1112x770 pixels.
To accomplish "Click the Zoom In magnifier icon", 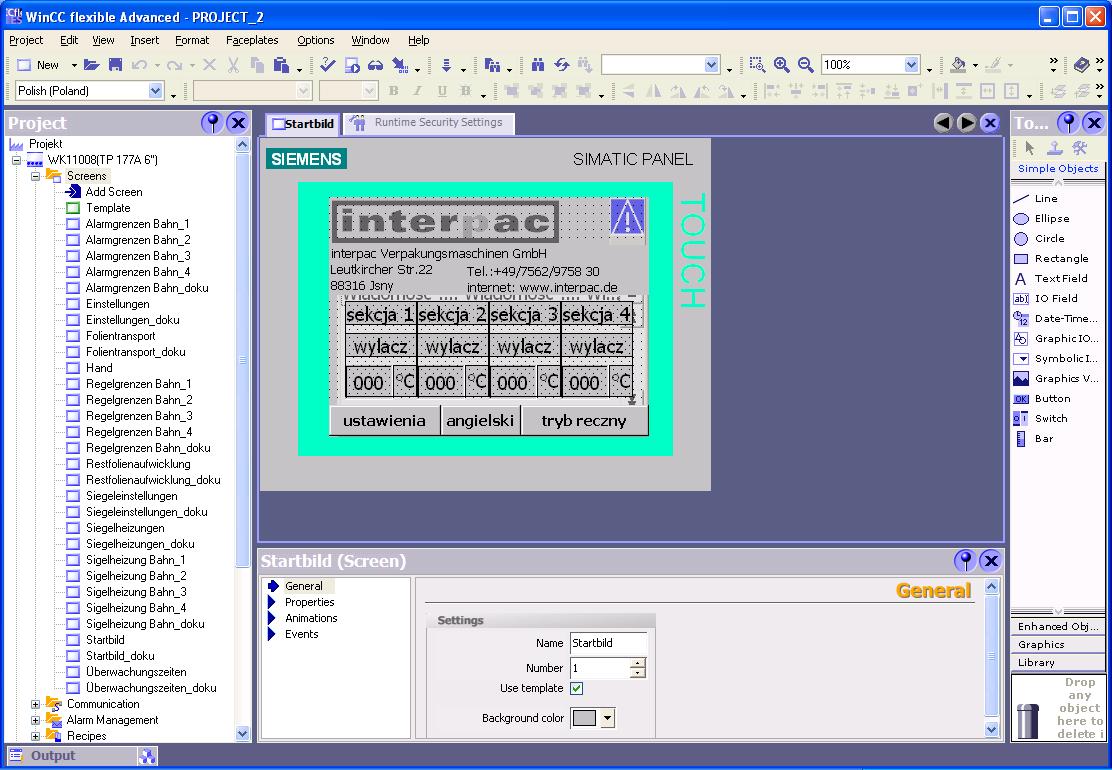I will tap(782, 64).
